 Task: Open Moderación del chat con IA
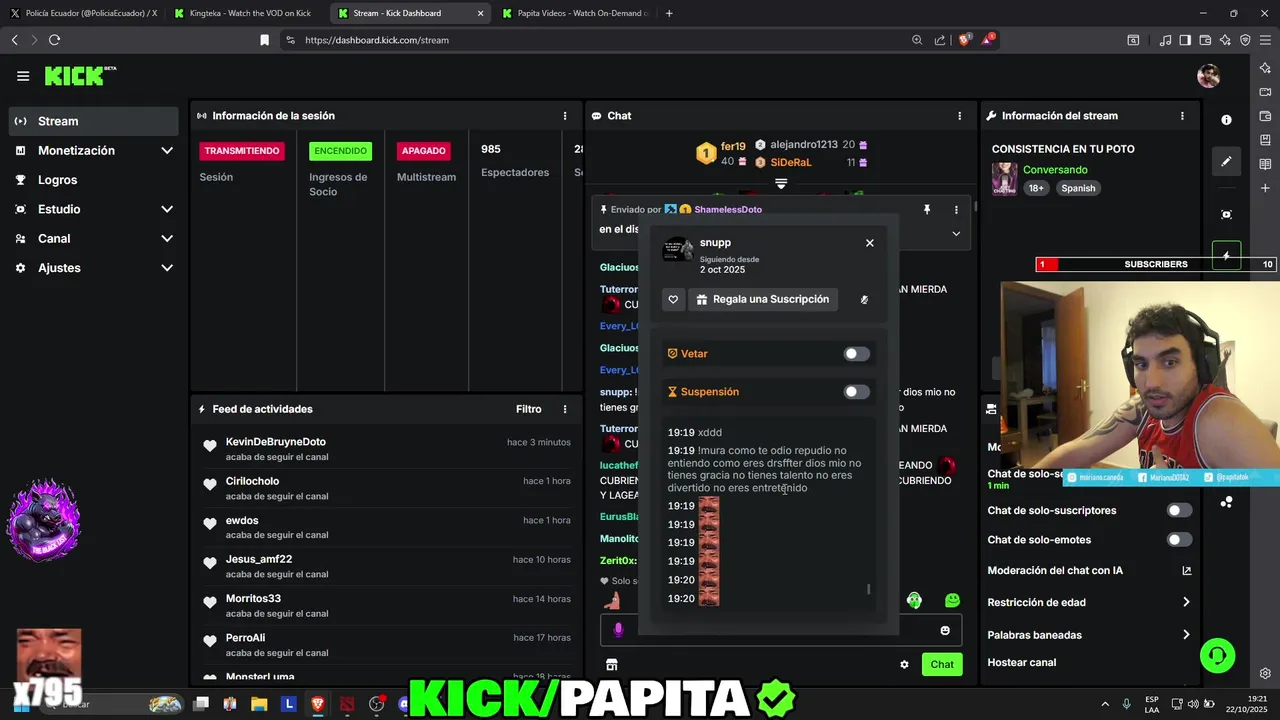point(1089,571)
